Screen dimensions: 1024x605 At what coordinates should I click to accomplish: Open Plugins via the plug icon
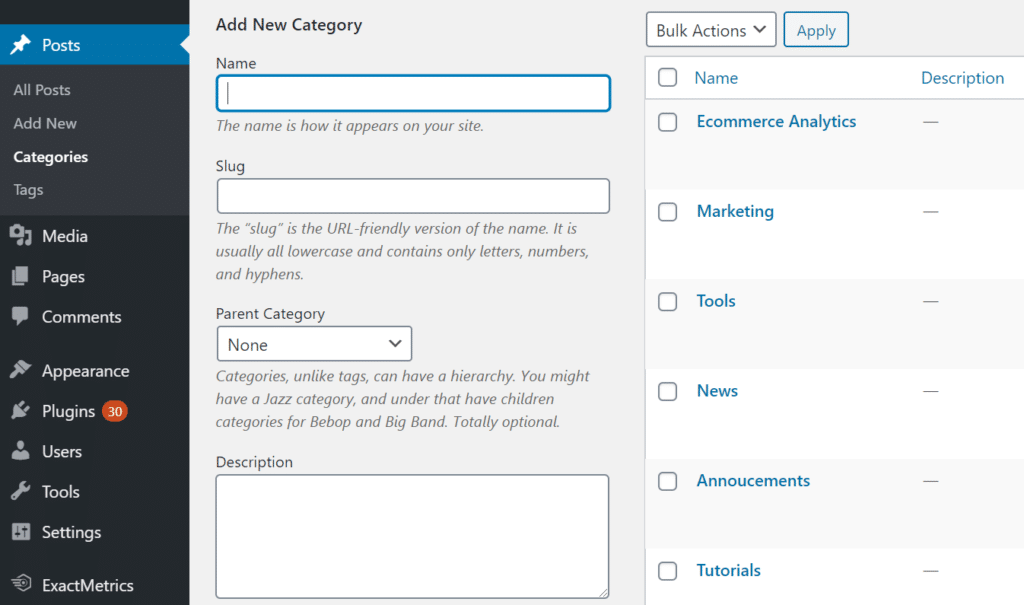22,411
